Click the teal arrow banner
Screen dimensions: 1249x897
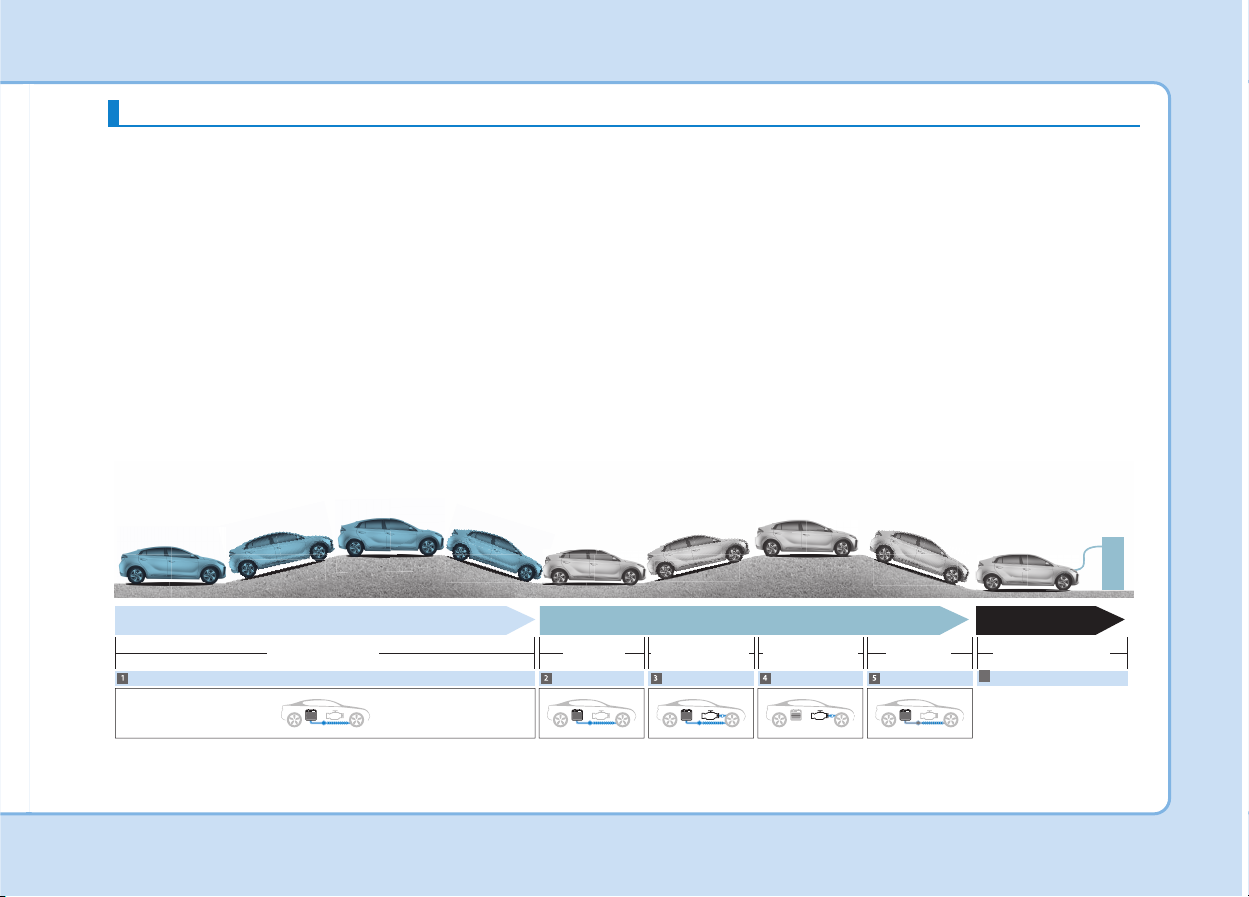755,620
